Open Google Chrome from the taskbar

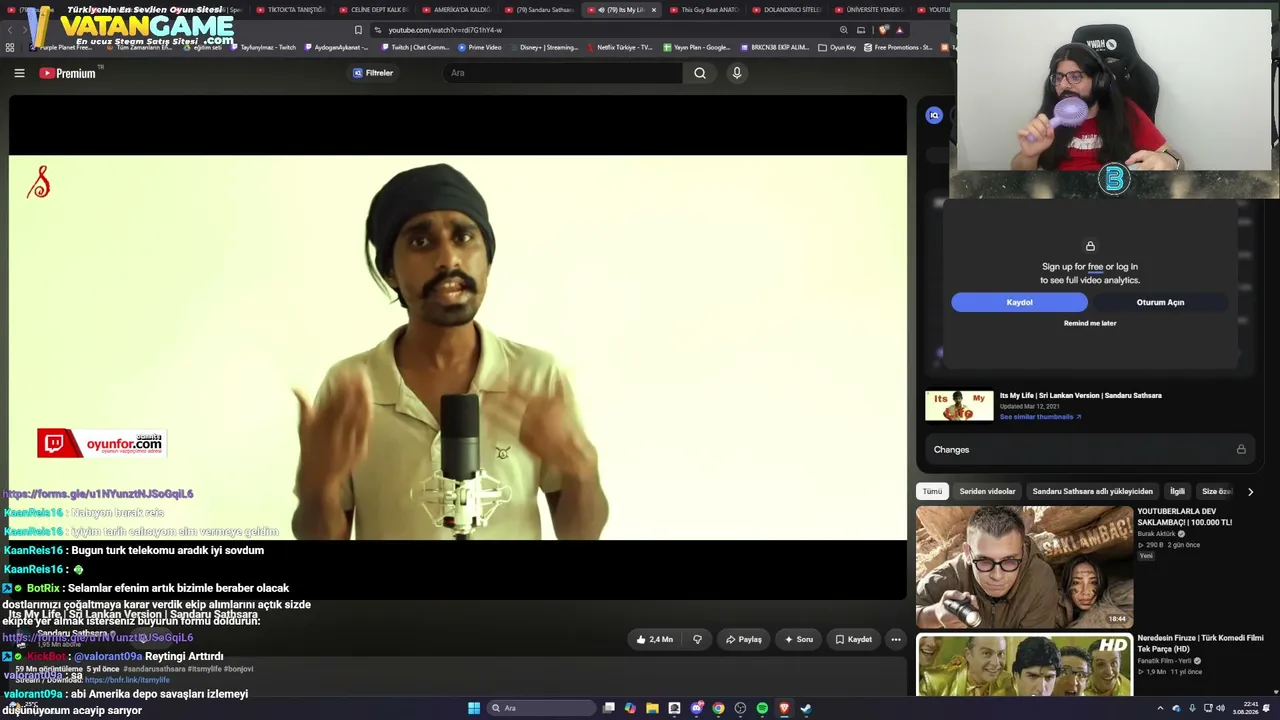pos(718,708)
